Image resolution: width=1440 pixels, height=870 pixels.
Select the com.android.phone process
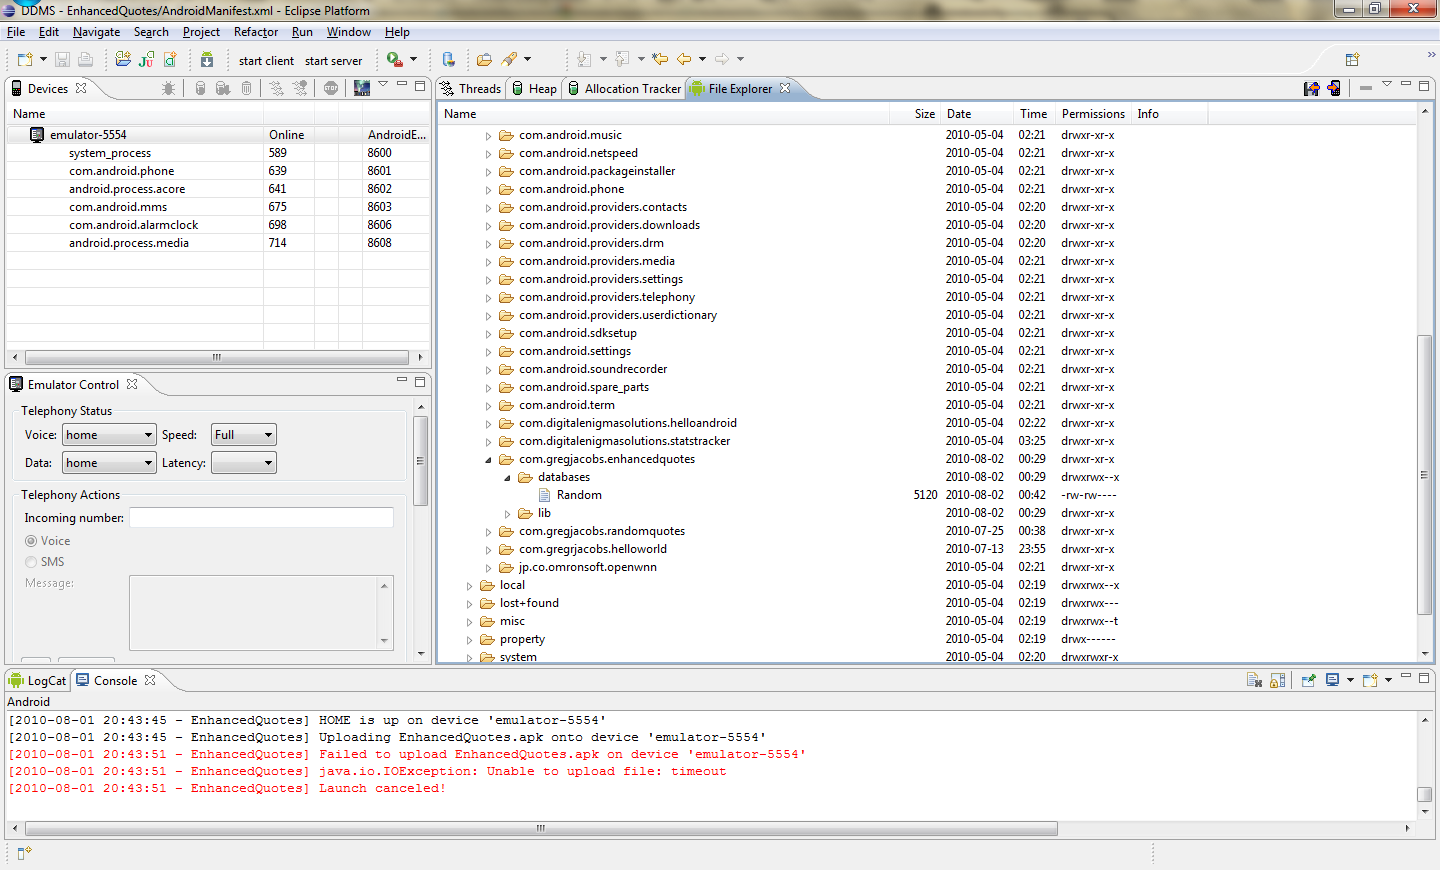coord(121,171)
